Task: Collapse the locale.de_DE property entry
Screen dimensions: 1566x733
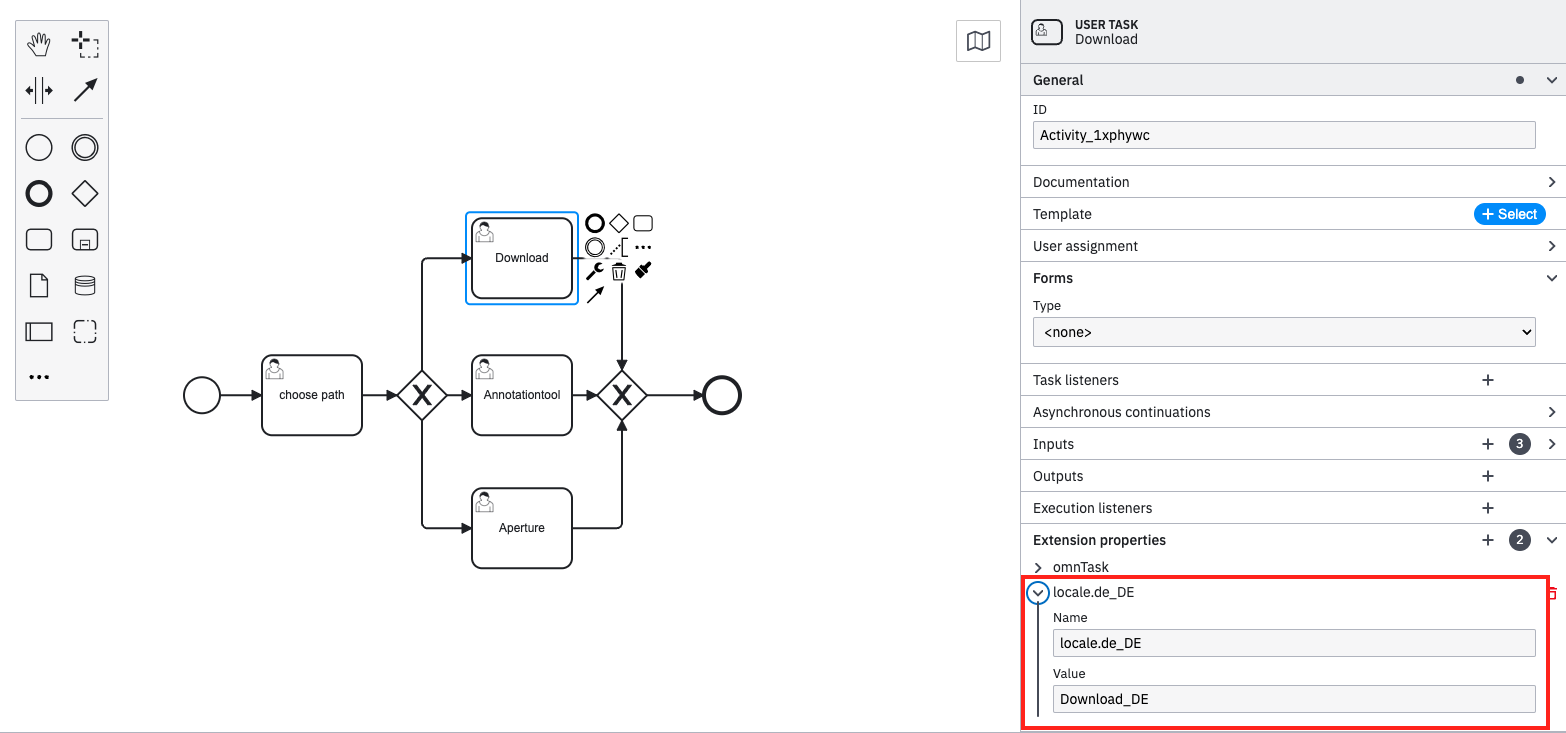Action: click(1037, 592)
